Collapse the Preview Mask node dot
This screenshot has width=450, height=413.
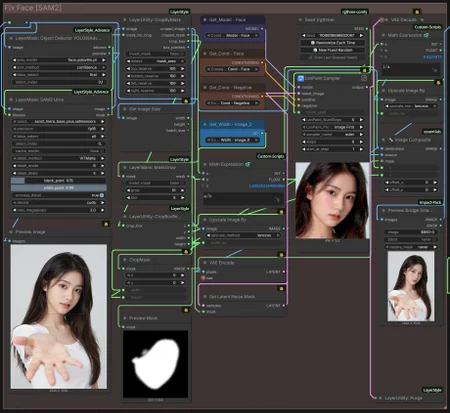pos(125,318)
